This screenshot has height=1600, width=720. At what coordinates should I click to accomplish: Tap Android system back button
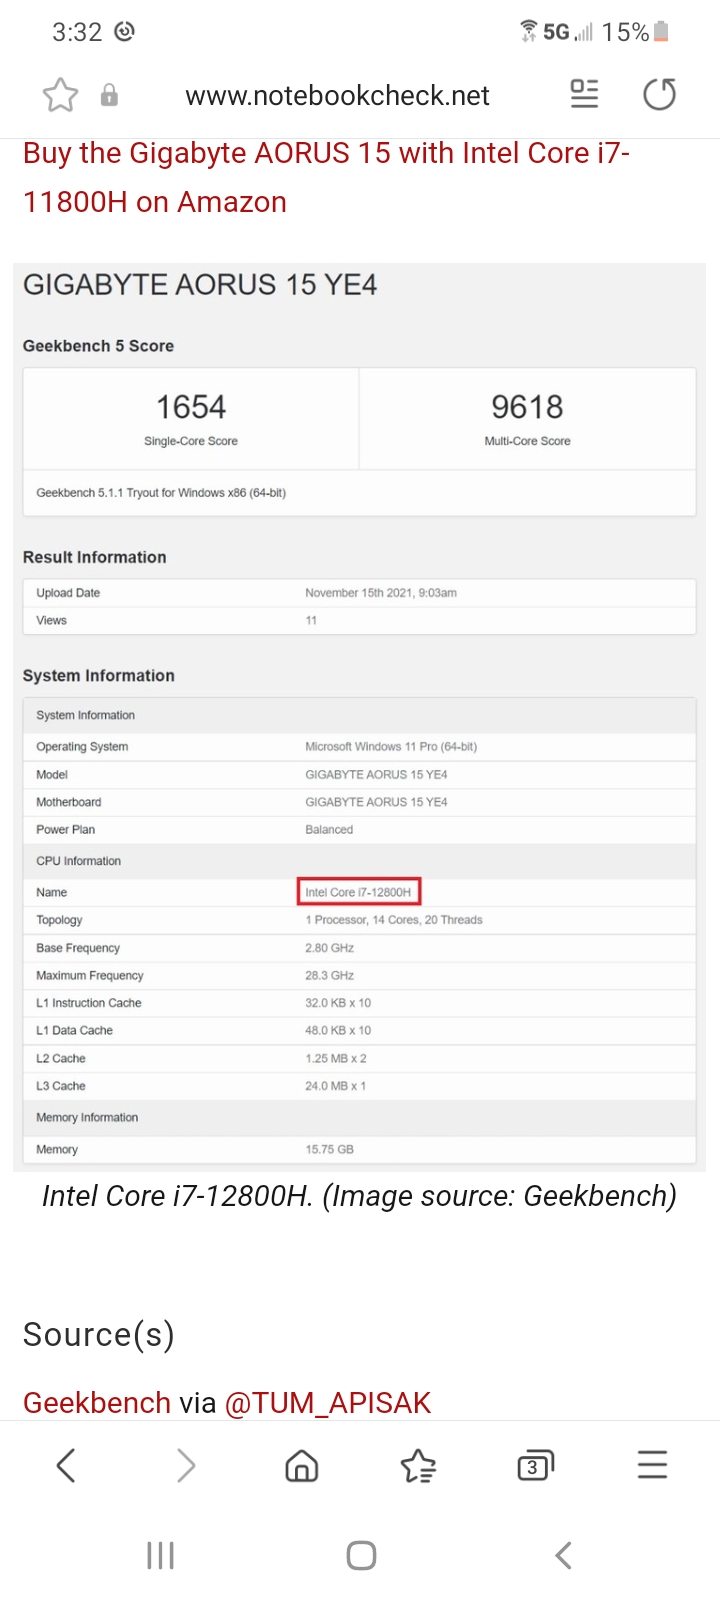click(x=563, y=1555)
